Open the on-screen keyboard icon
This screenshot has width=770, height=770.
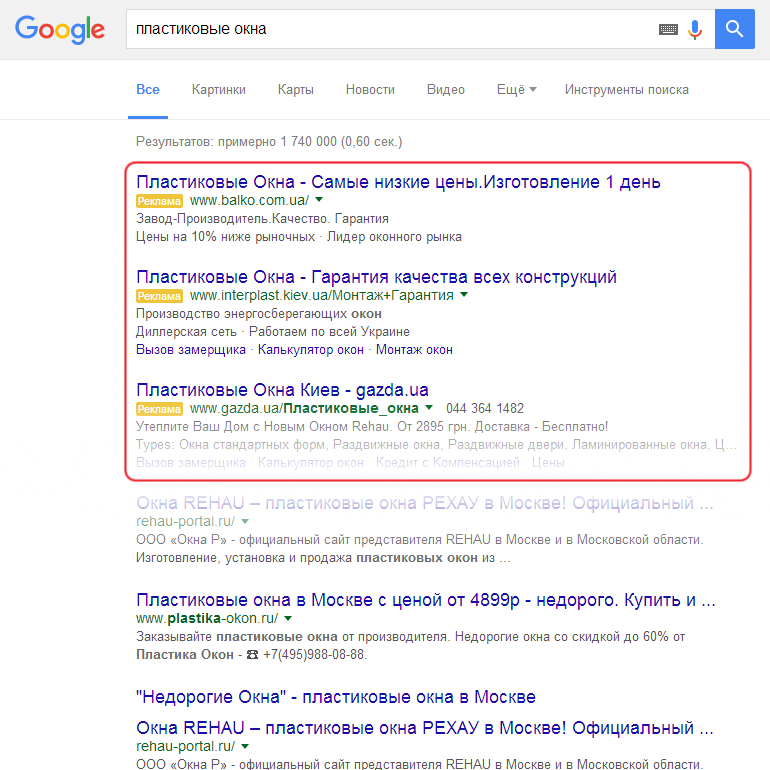click(x=668, y=29)
